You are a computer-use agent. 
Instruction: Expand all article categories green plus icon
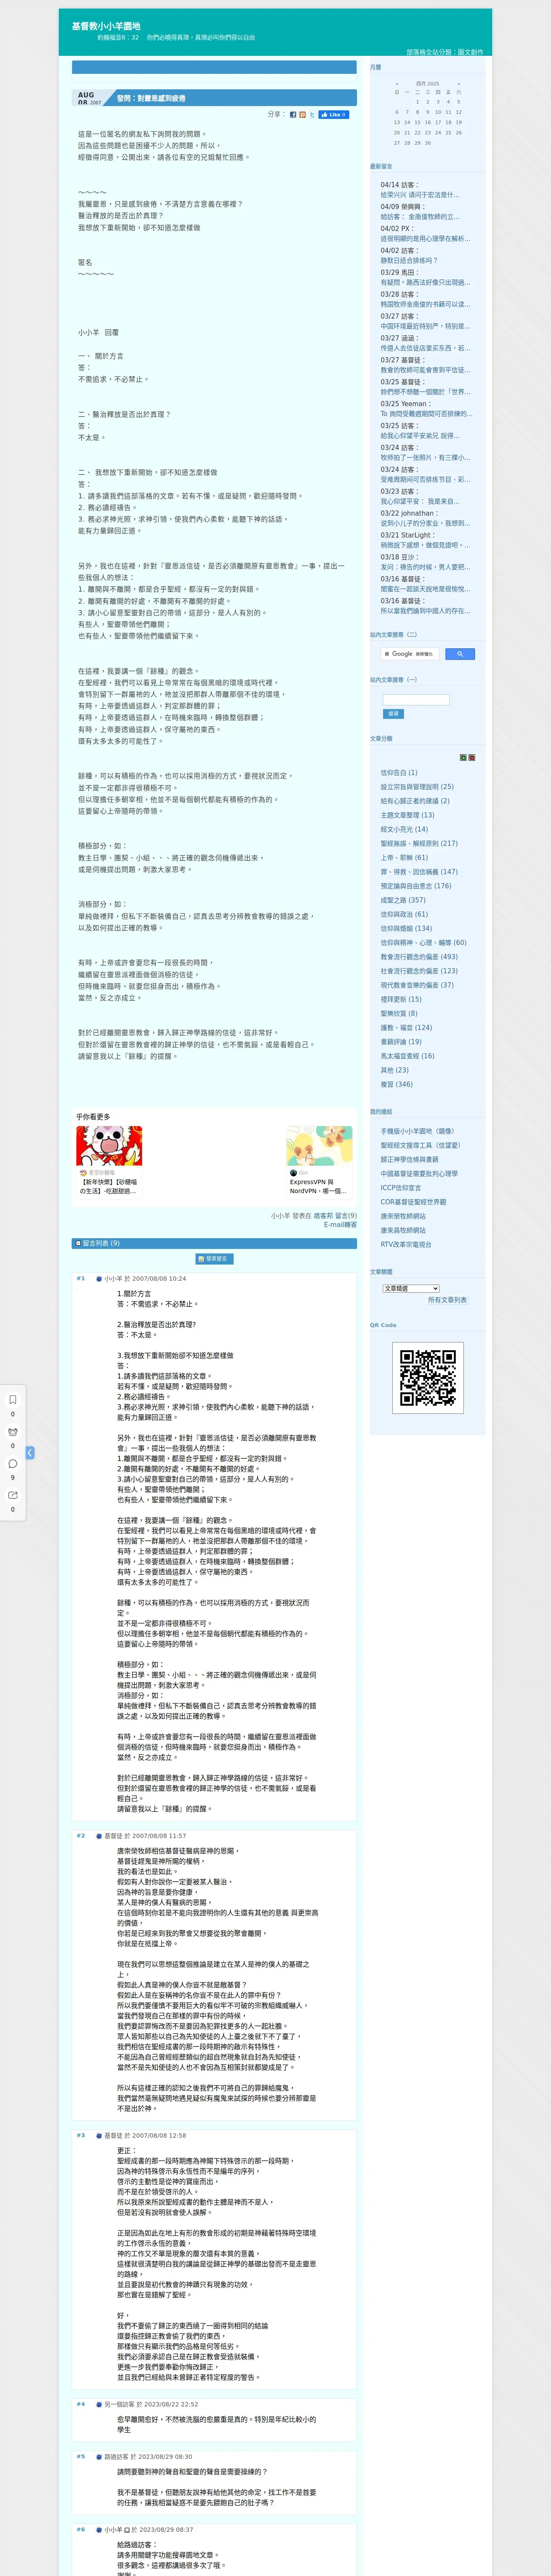tap(463, 758)
